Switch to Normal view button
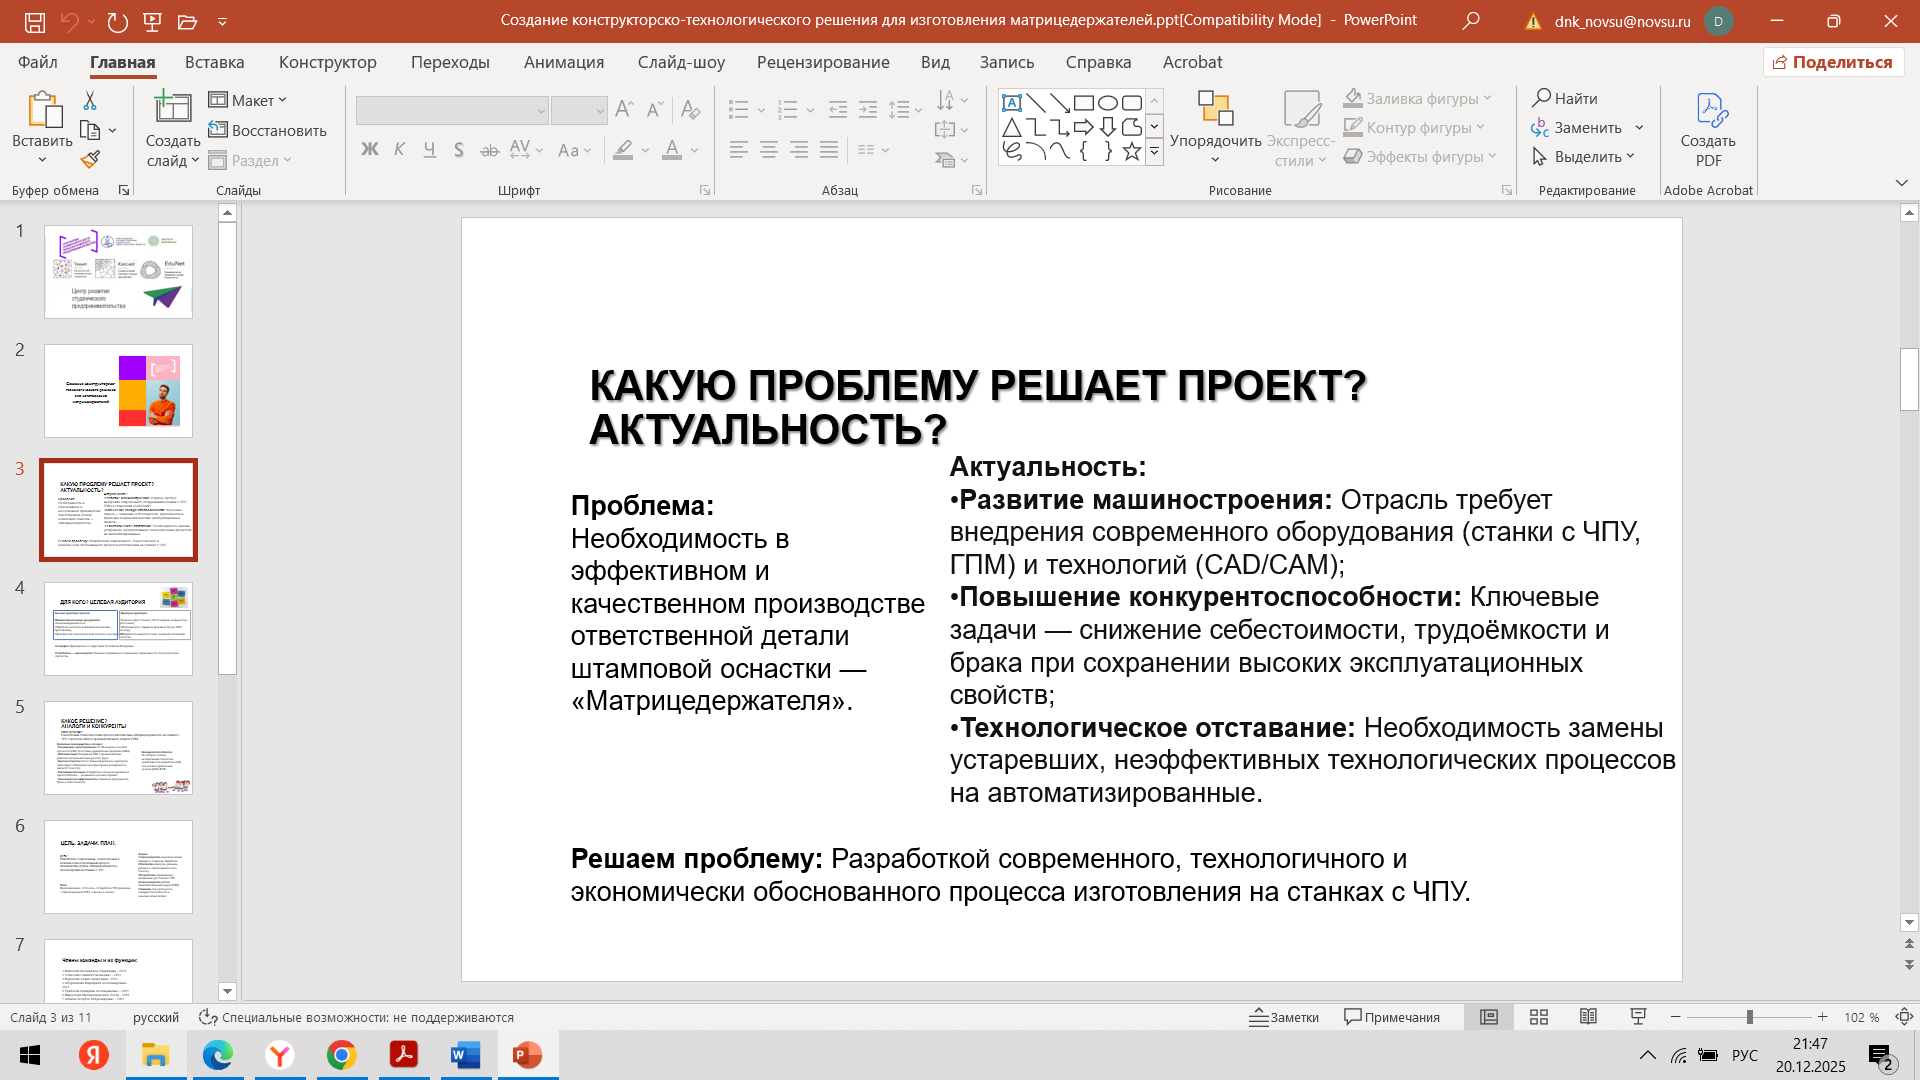The height and width of the screenshot is (1080, 1920). [x=1489, y=1017]
